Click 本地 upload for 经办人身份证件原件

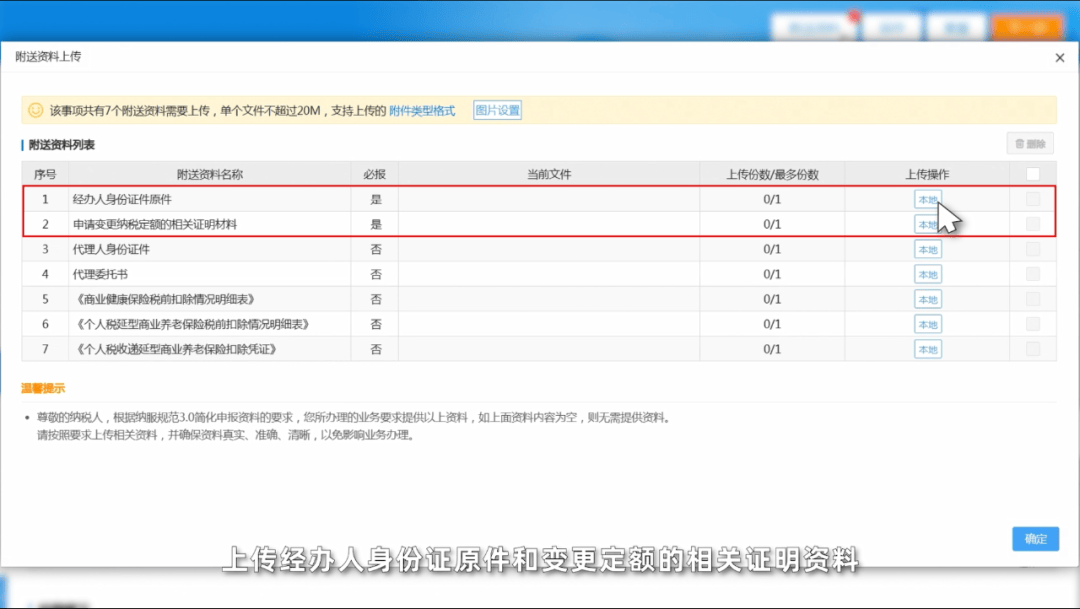pyautogui.click(x=927, y=199)
